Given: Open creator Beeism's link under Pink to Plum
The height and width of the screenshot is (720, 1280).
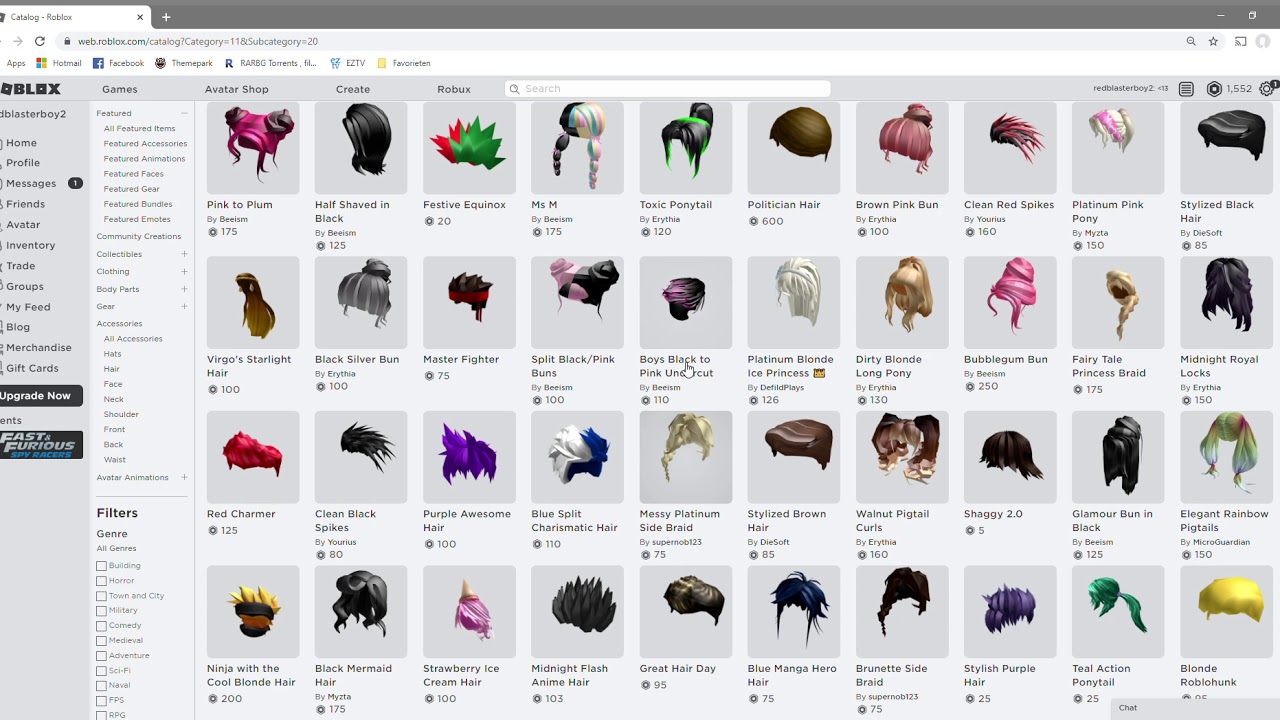Looking at the screenshot, I should point(233,219).
